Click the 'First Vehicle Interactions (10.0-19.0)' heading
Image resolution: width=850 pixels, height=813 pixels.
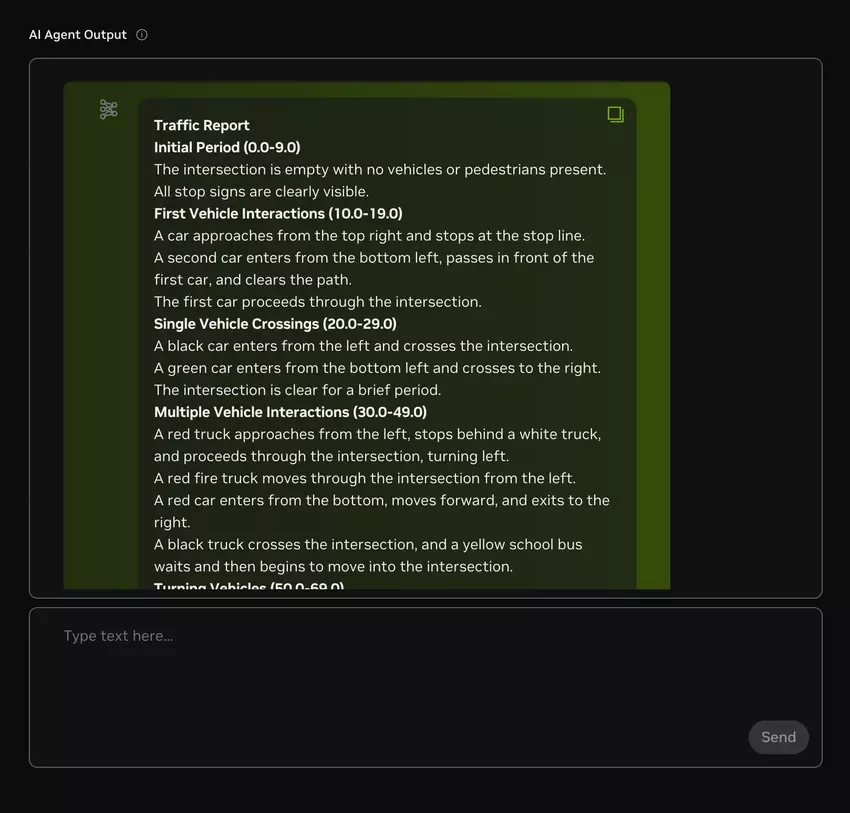coord(278,213)
